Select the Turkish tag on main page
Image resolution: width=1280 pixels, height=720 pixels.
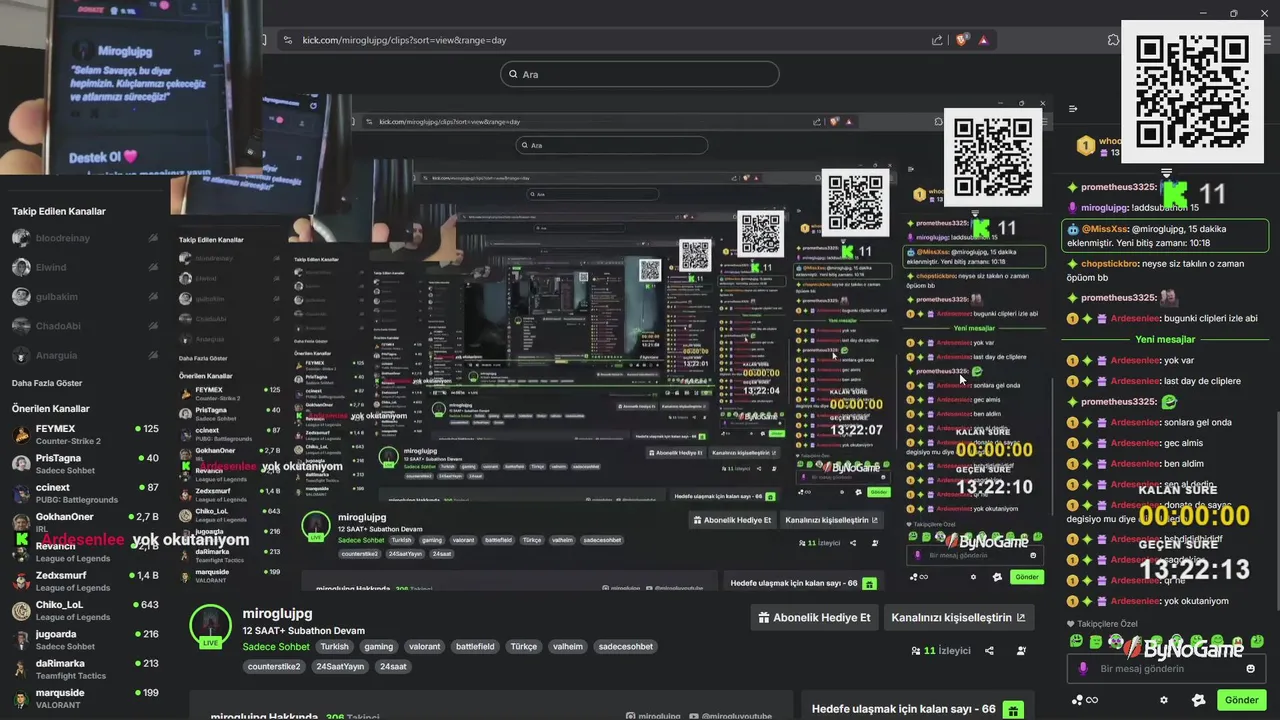click(x=334, y=646)
